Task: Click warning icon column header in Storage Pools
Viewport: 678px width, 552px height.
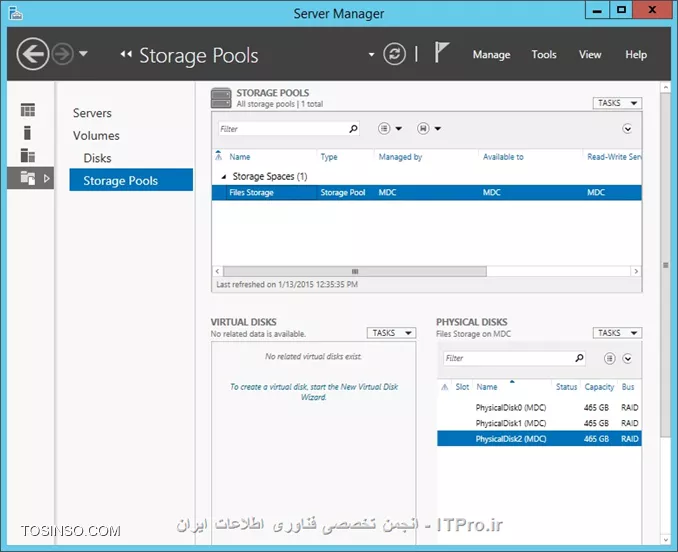Action: (218, 156)
